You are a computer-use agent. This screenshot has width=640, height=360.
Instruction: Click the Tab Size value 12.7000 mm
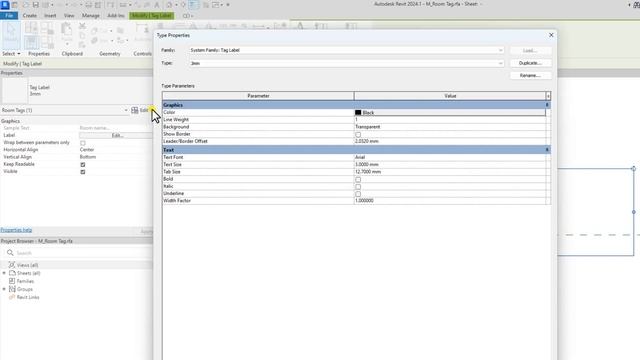[450, 172]
